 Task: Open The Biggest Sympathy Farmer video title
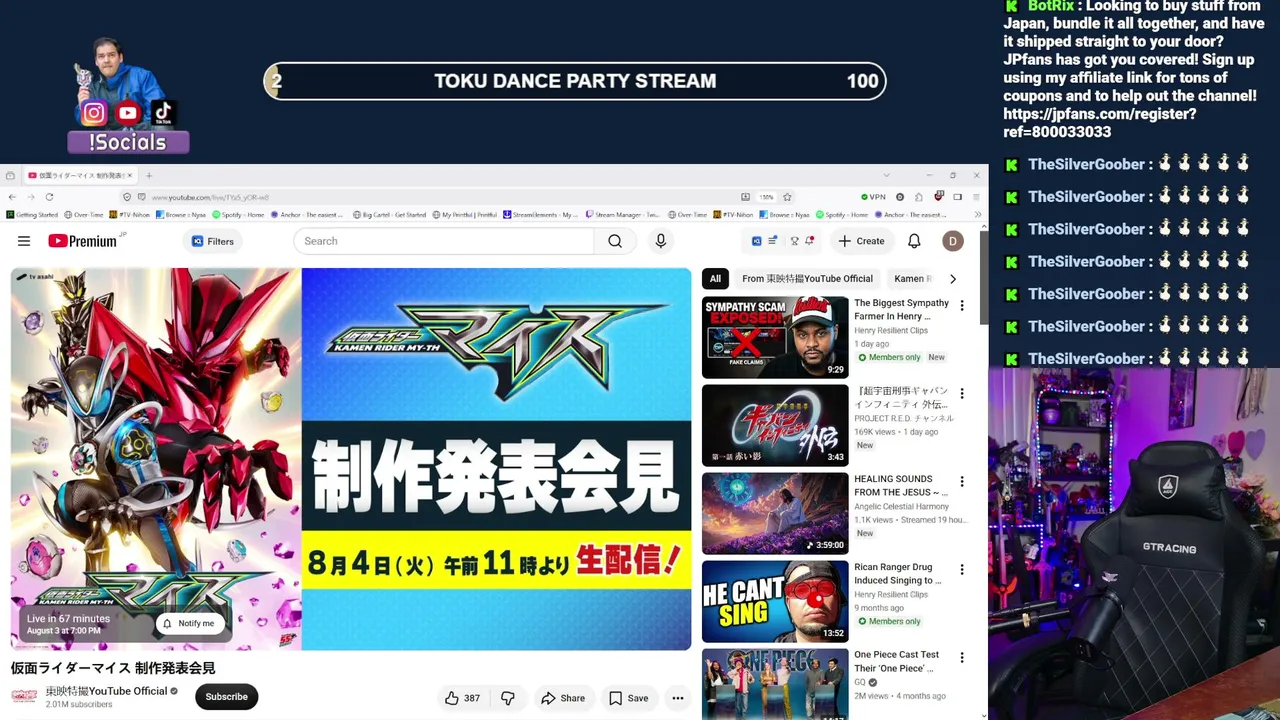tap(901, 310)
